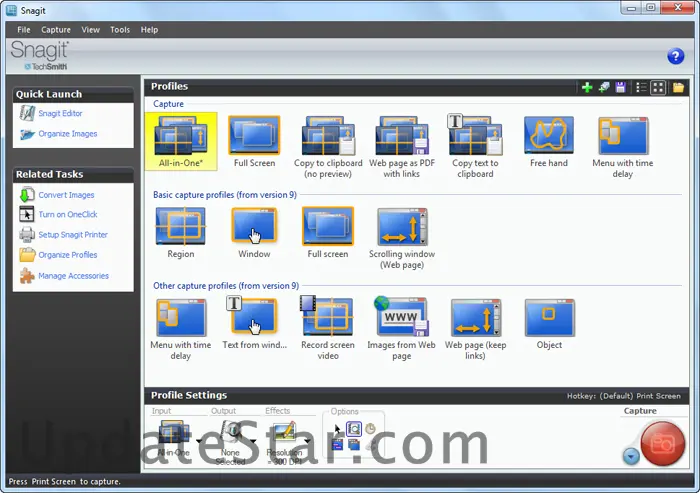This screenshot has height=493, width=700.
Task: Open blue arrow menu beside Capture button
Action: click(x=631, y=456)
